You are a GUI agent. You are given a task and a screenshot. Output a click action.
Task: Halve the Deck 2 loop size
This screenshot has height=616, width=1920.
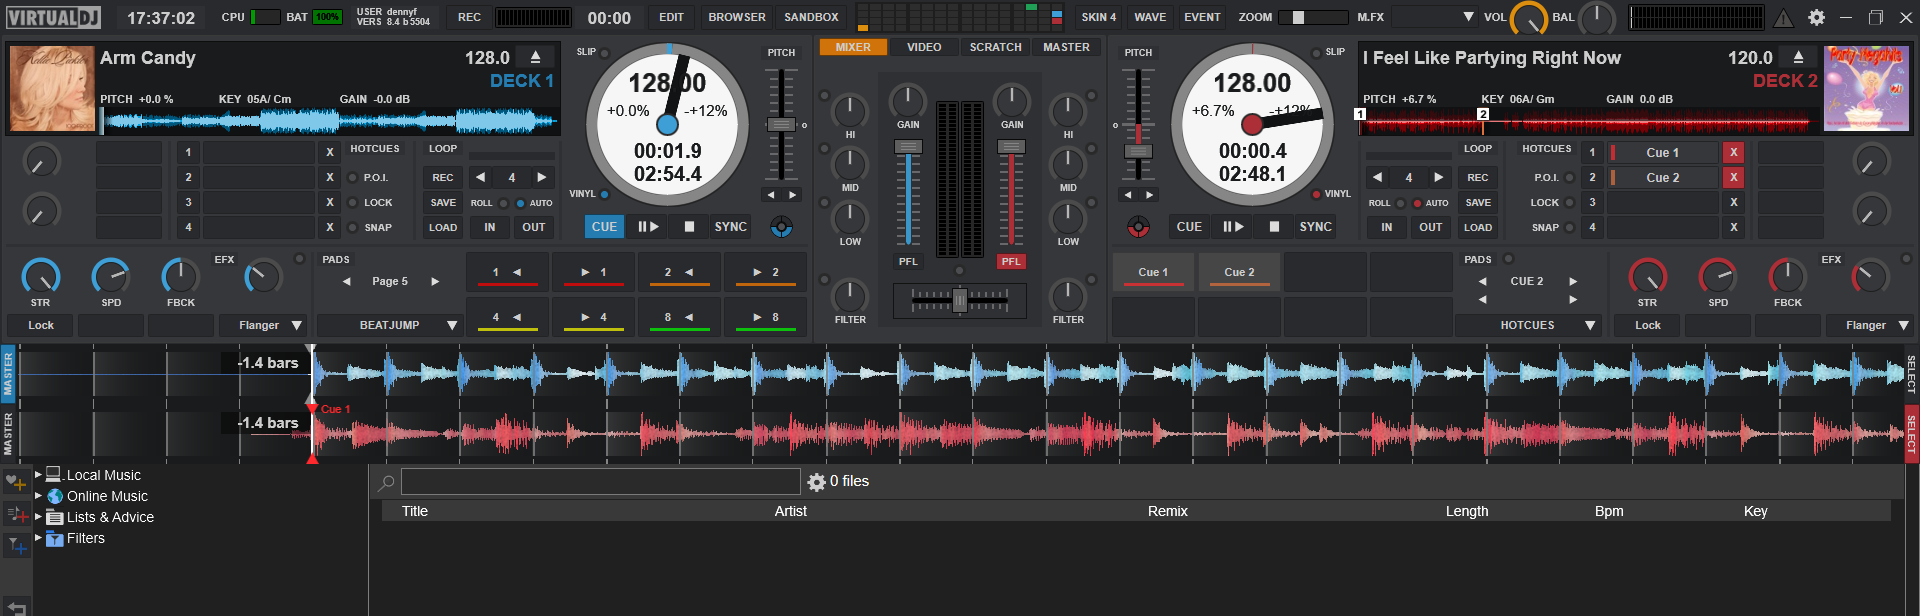point(1378,177)
